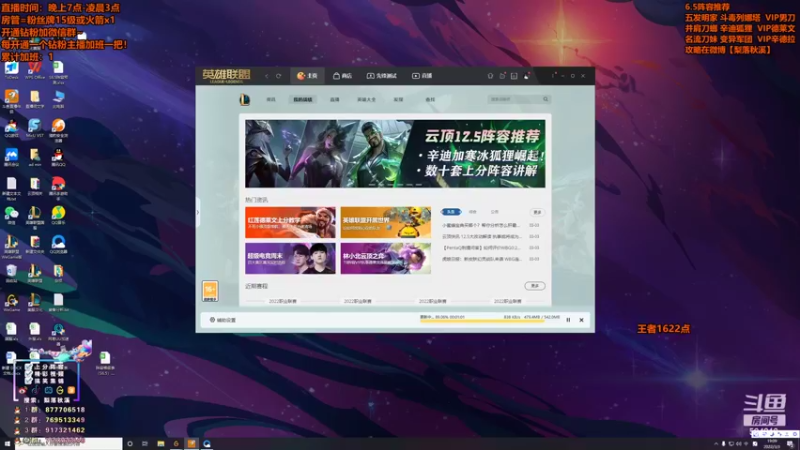Click the second title bar icon with red dot
The height and width of the screenshot is (450, 800).
click(x=502, y=76)
